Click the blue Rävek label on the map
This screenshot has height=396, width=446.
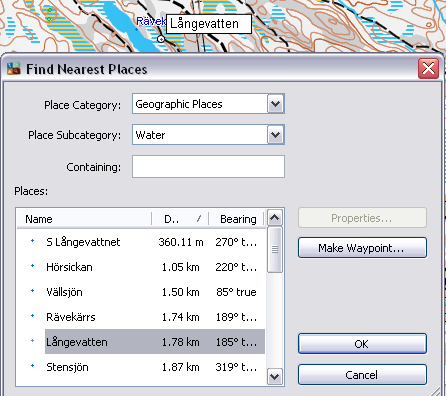151,21
